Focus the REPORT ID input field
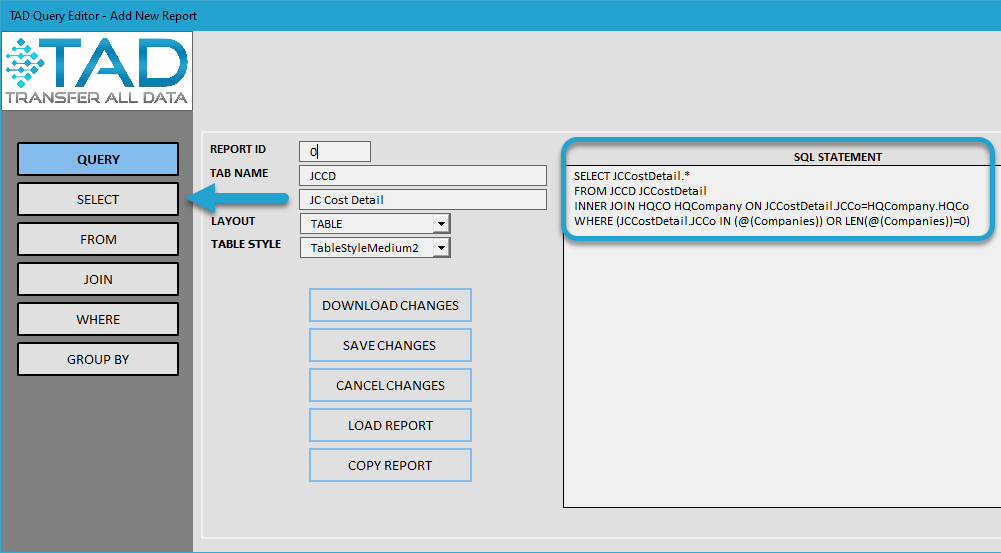The width and height of the screenshot is (1001, 553). pos(335,151)
